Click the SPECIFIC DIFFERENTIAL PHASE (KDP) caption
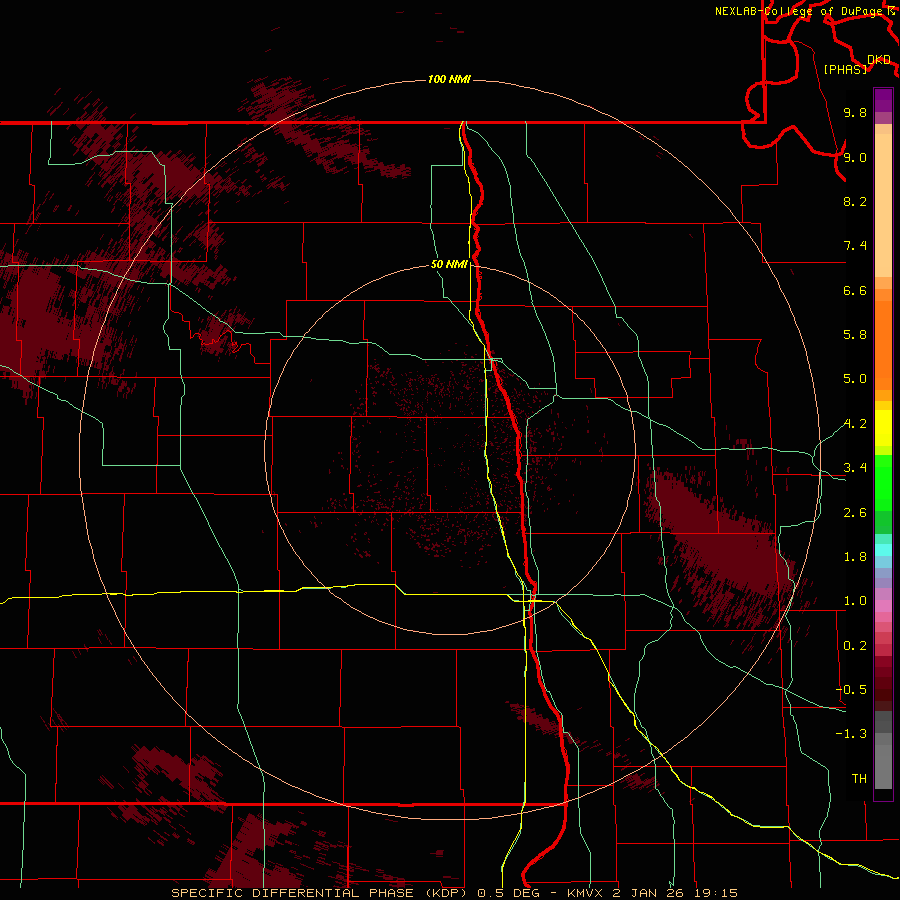Viewport: 900px width, 900px height. click(319, 893)
